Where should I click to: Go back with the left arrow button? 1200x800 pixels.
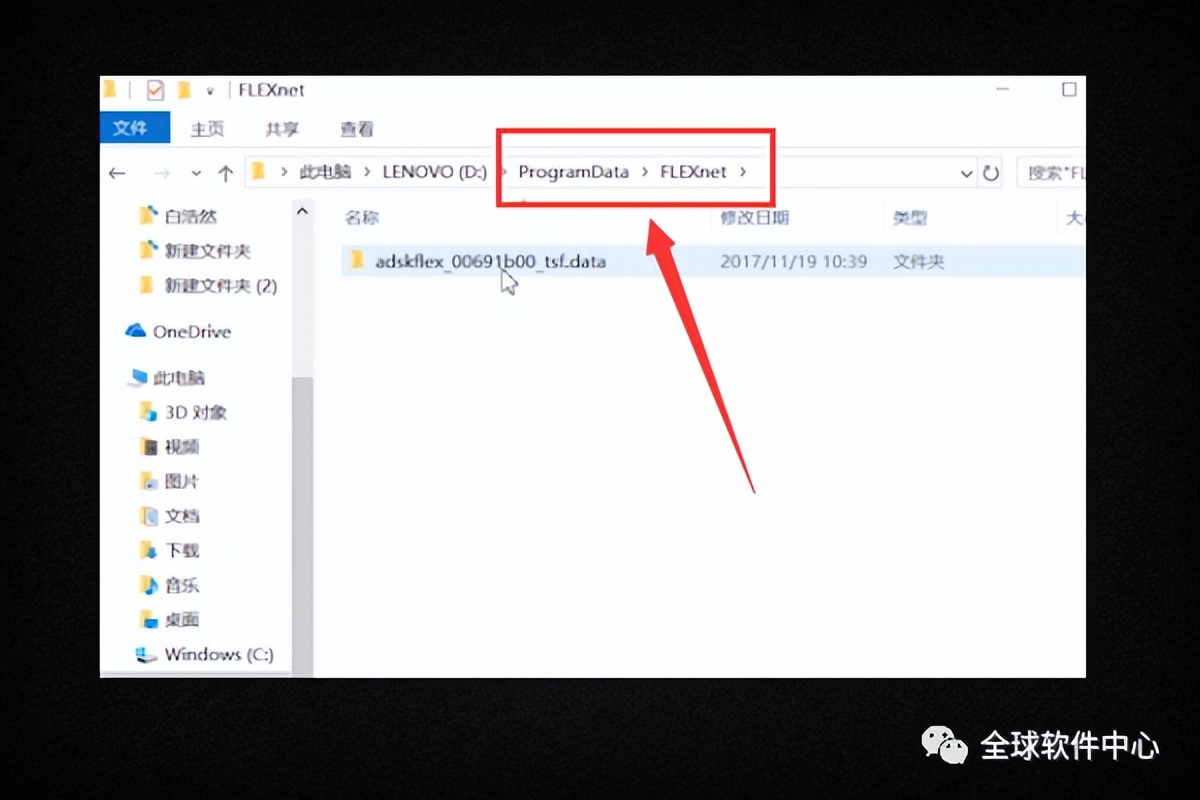point(117,173)
